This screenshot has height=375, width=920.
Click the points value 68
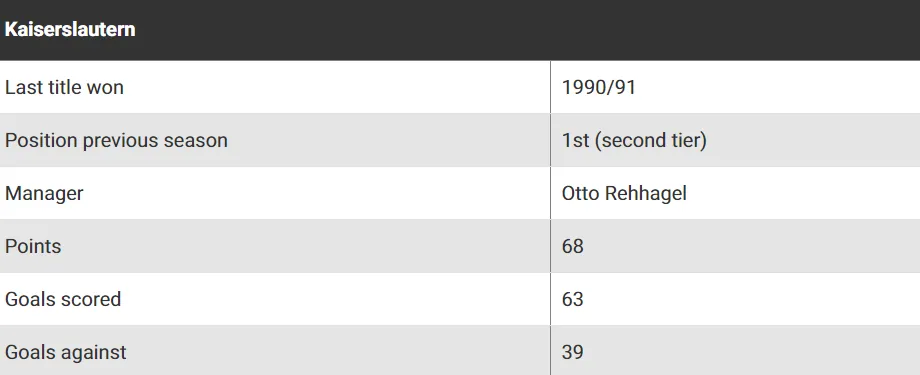[x=573, y=246]
